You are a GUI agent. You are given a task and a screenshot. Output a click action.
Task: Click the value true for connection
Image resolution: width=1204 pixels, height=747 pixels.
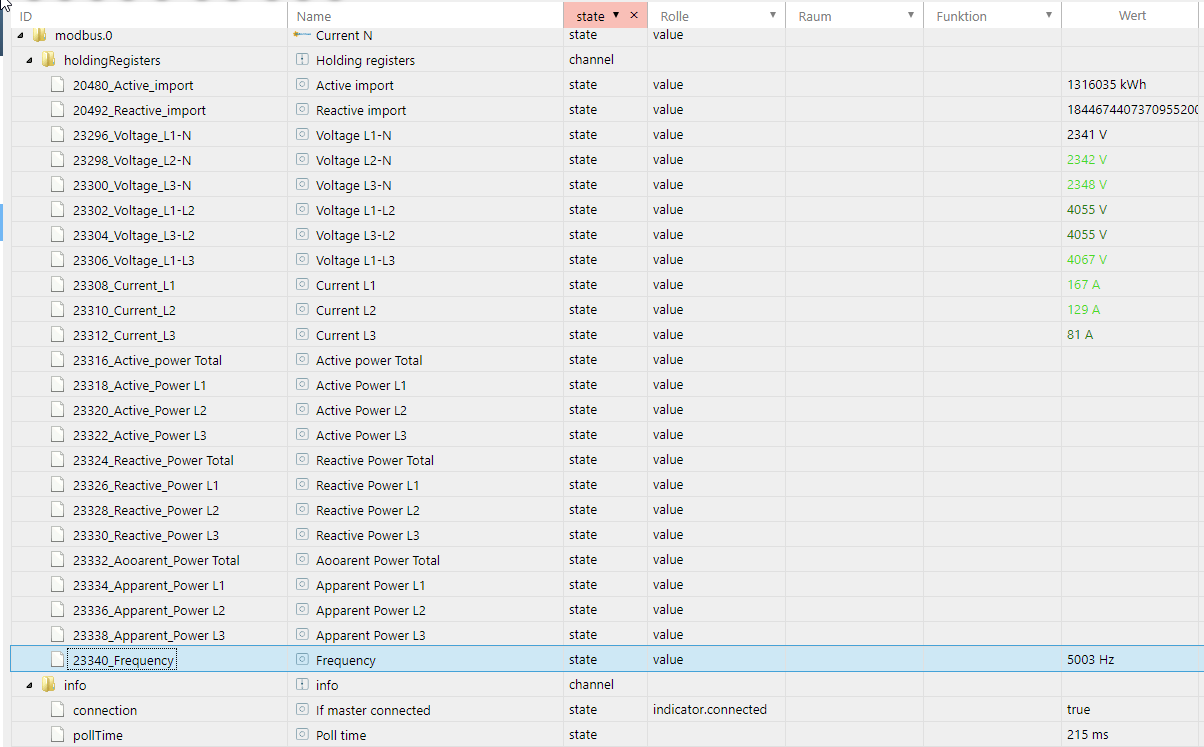1080,710
